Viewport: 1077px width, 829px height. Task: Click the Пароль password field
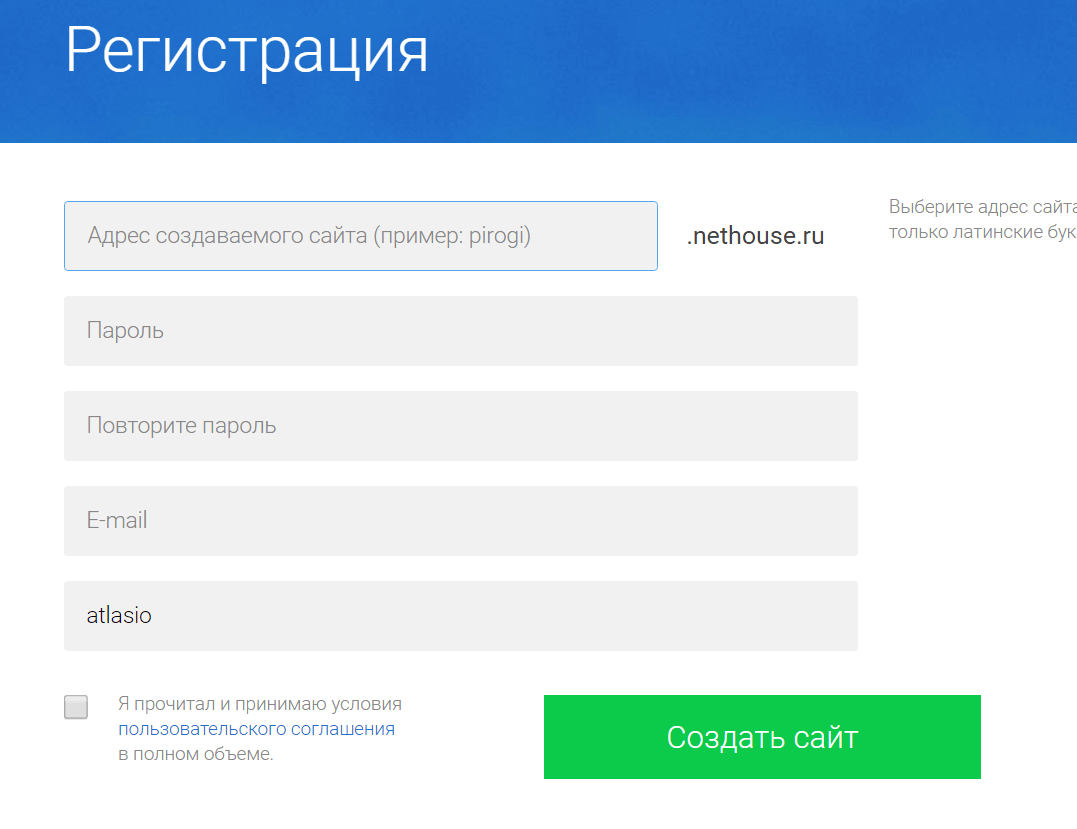[460, 331]
